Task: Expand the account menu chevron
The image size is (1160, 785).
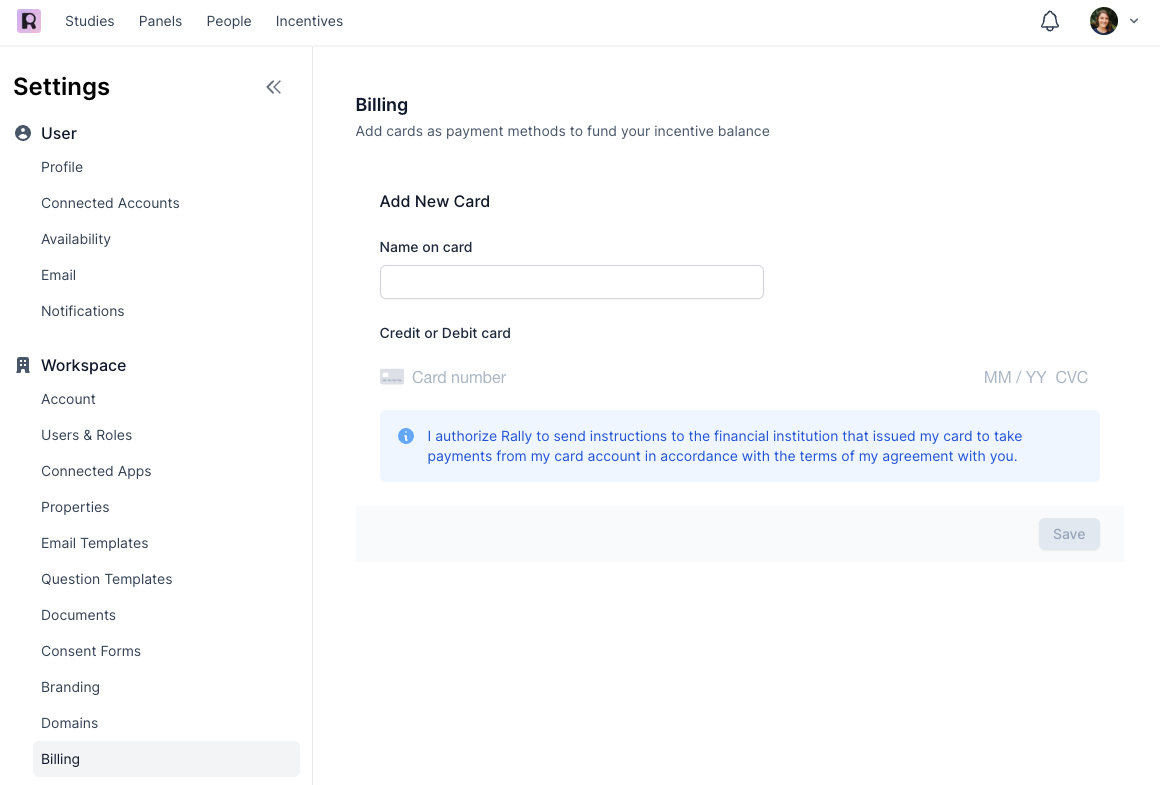Action: click(1134, 21)
